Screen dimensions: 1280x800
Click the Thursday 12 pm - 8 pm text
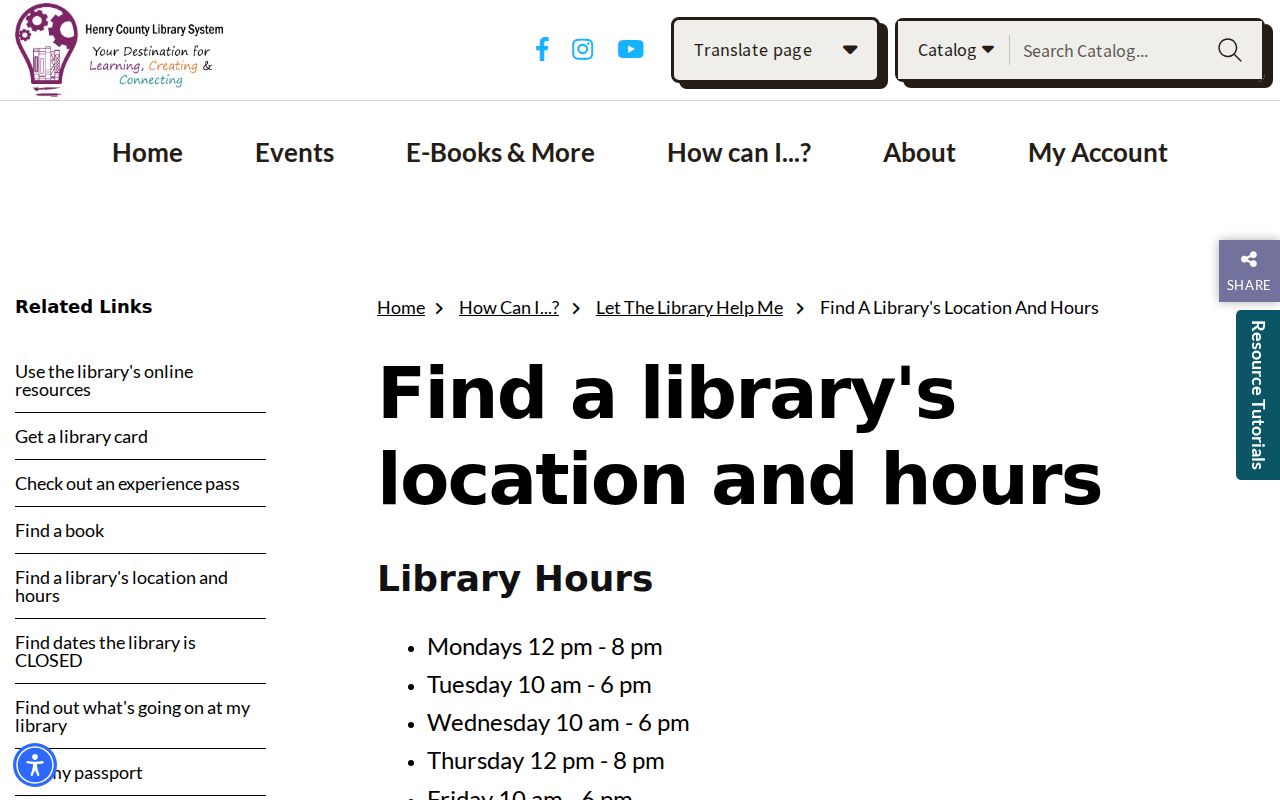click(x=546, y=761)
